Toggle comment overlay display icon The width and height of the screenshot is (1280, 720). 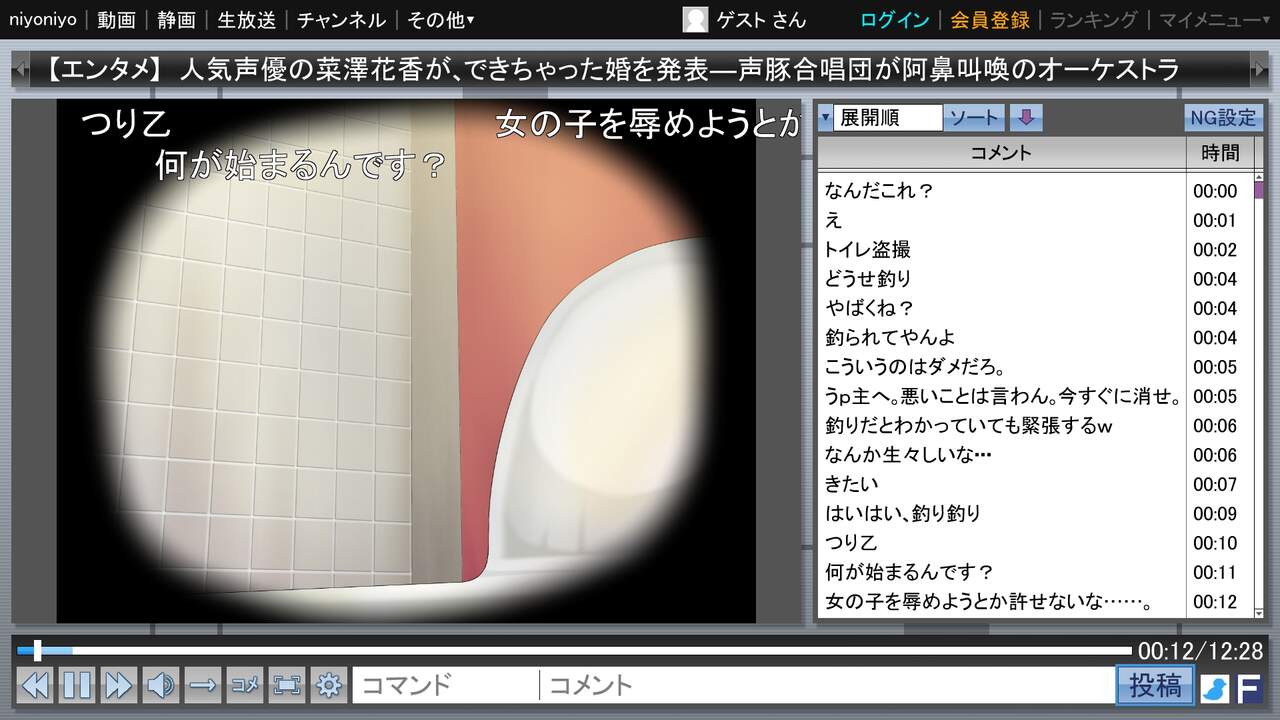point(245,685)
